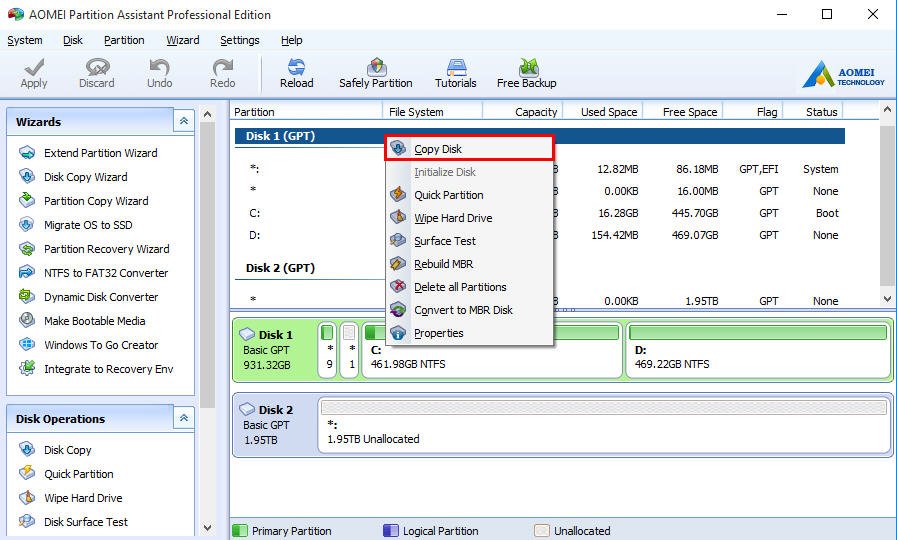Collapse the Disk Operations panel

tap(184, 418)
